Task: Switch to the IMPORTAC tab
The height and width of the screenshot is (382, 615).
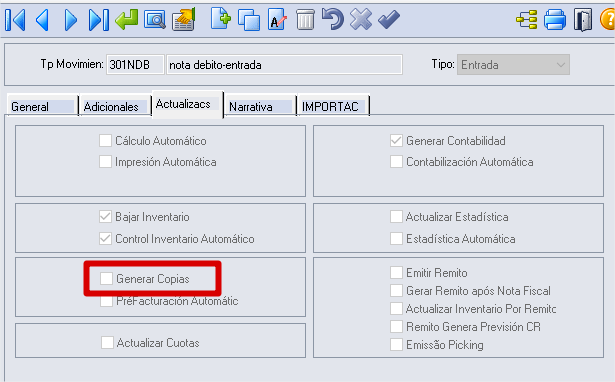Action: (x=333, y=106)
